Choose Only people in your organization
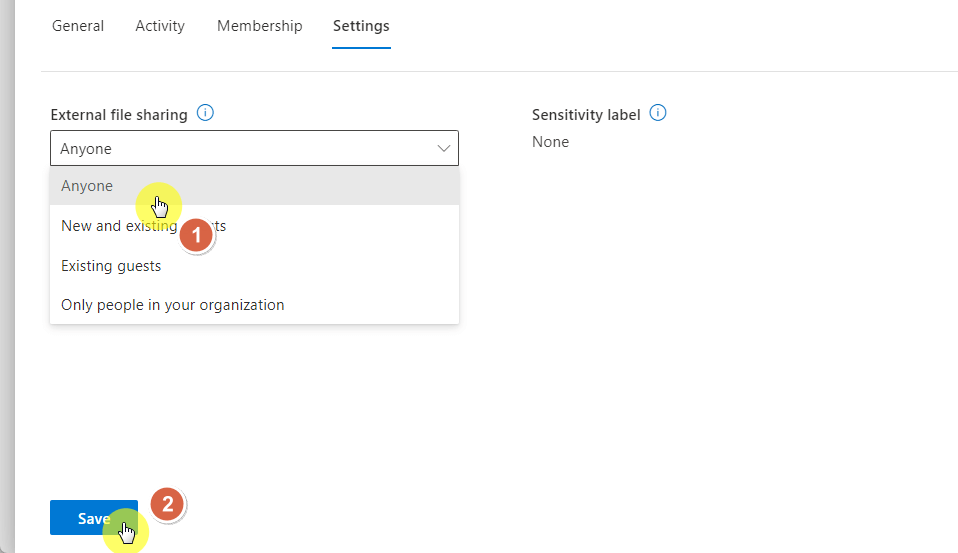The image size is (958, 553). click(x=254, y=305)
